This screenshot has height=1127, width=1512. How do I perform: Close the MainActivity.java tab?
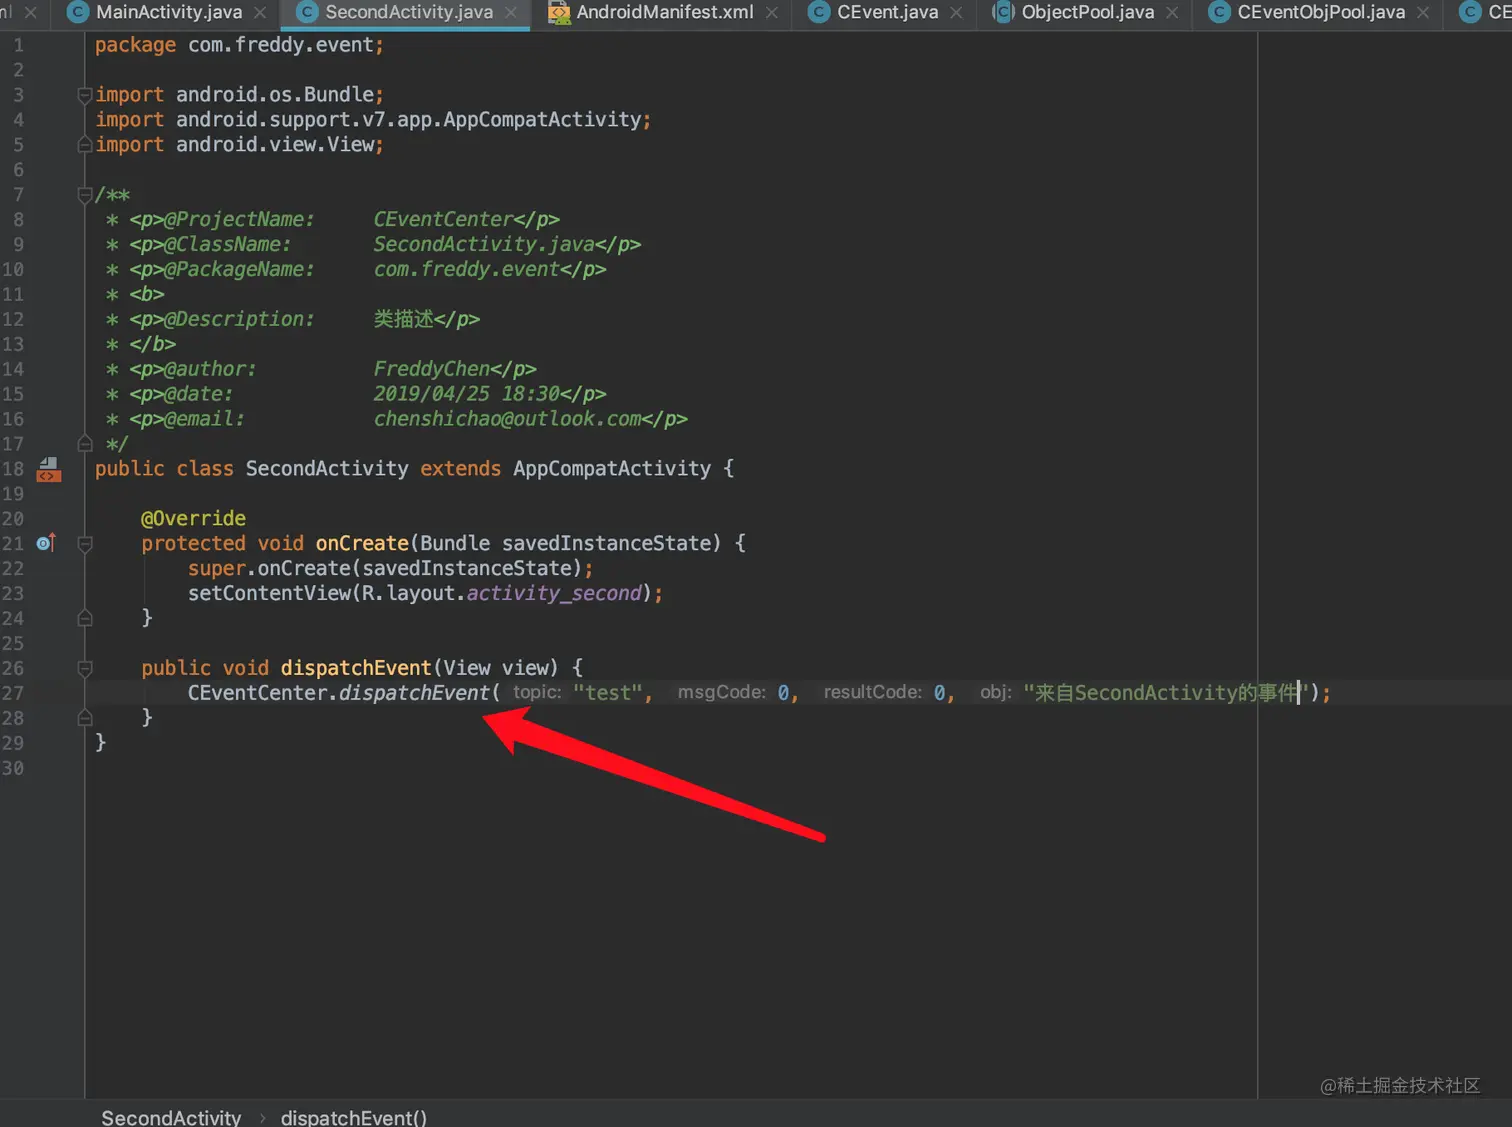(260, 13)
